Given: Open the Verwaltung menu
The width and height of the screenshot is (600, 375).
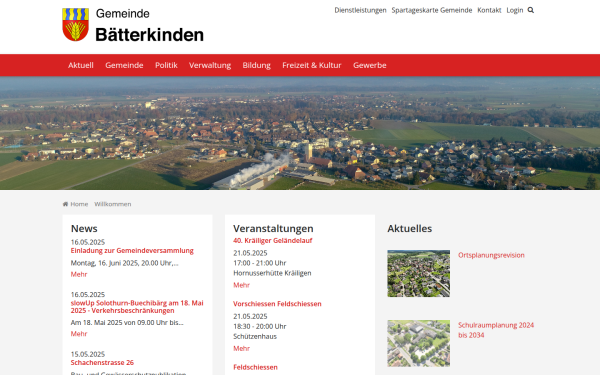Looking at the screenshot, I should (x=210, y=65).
